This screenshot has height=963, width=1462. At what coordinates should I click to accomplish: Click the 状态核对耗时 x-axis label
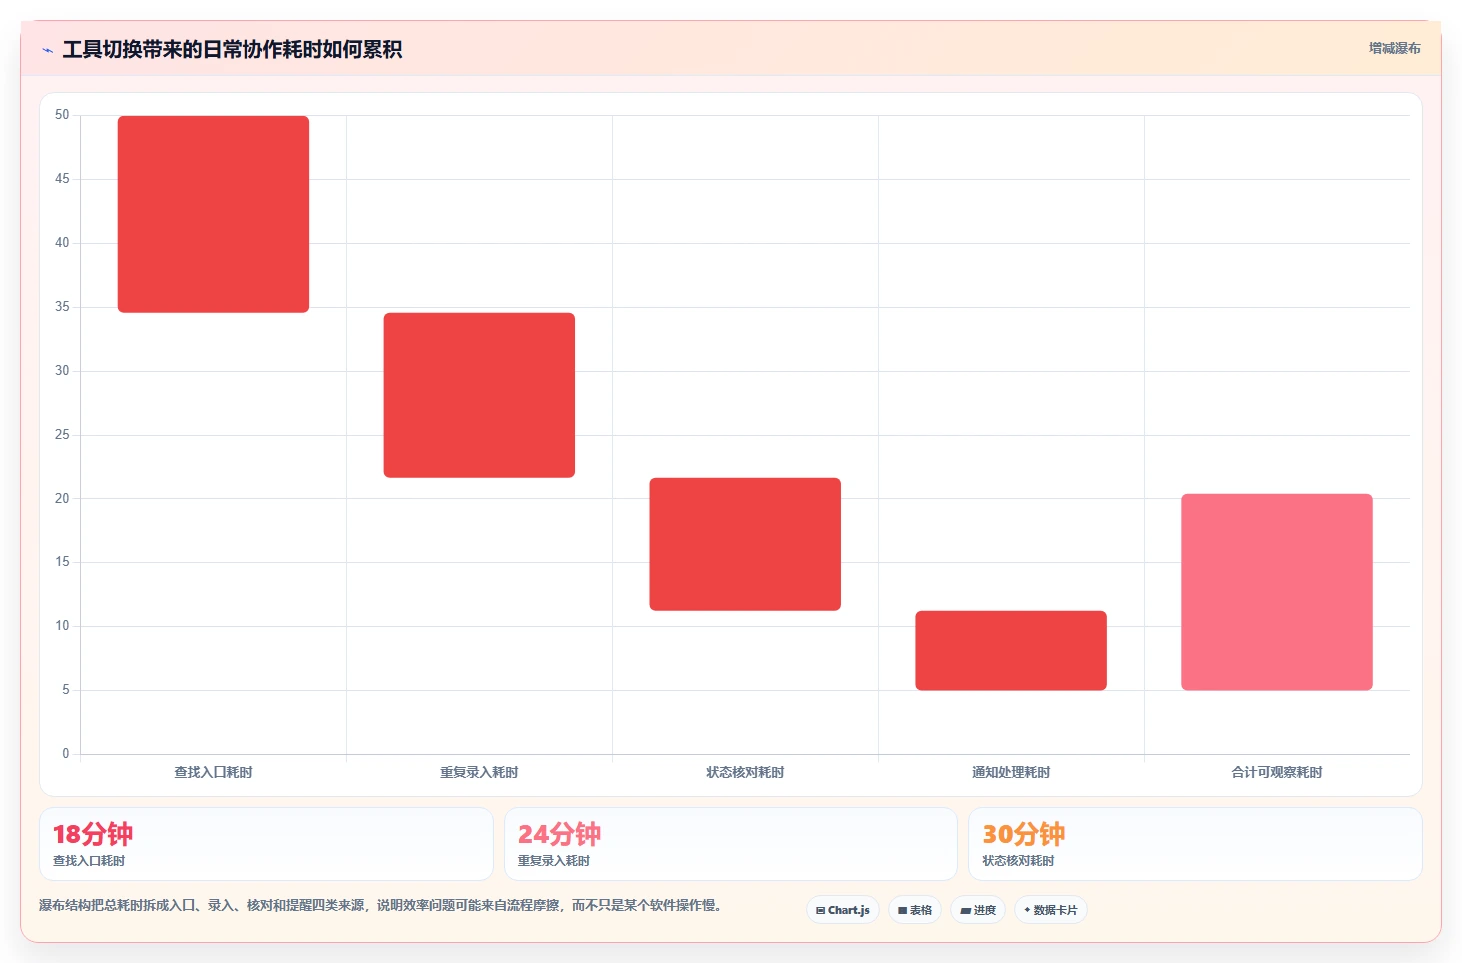click(745, 772)
